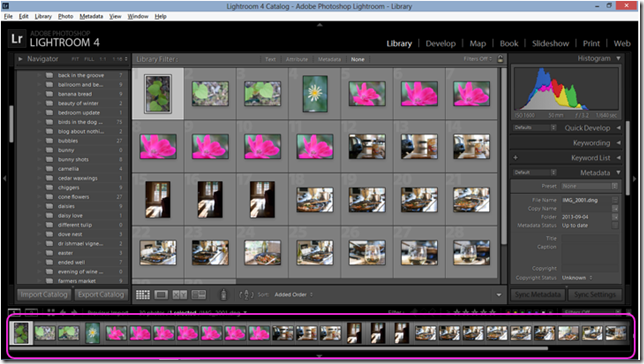Viewport: 644px width, 364px height.
Task: Switch to Loupe view icon
Action: (x=161, y=295)
